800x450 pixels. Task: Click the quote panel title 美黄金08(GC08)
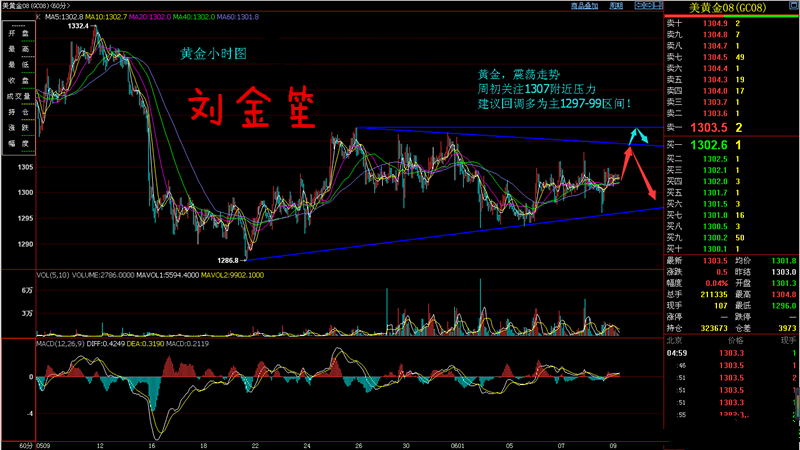coord(727,8)
